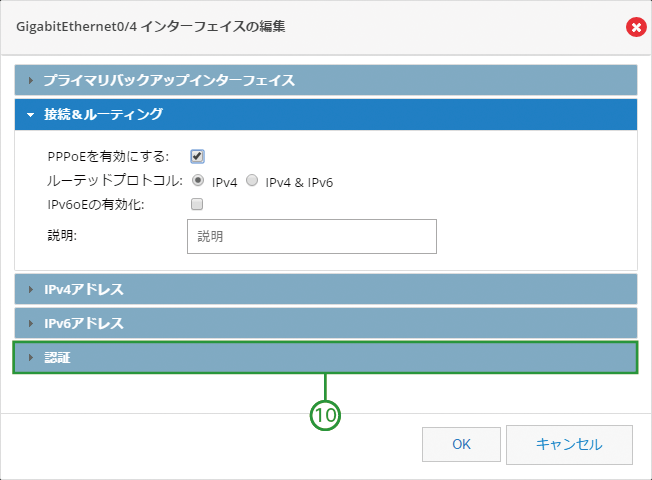Image resolution: width=652 pixels, height=480 pixels.
Task: Click the IPv6アドレス expand triangle
Action: pyautogui.click(x=30, y=324)
